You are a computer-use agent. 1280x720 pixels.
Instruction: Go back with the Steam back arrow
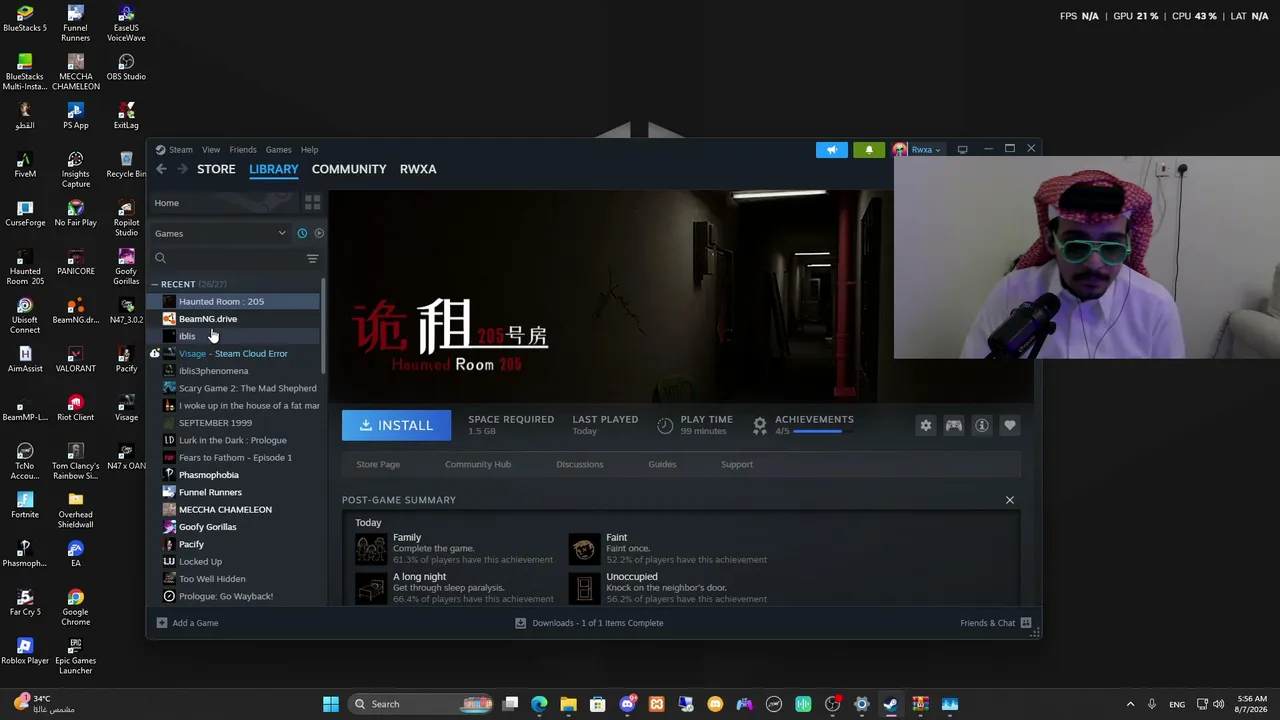[161, 169]
